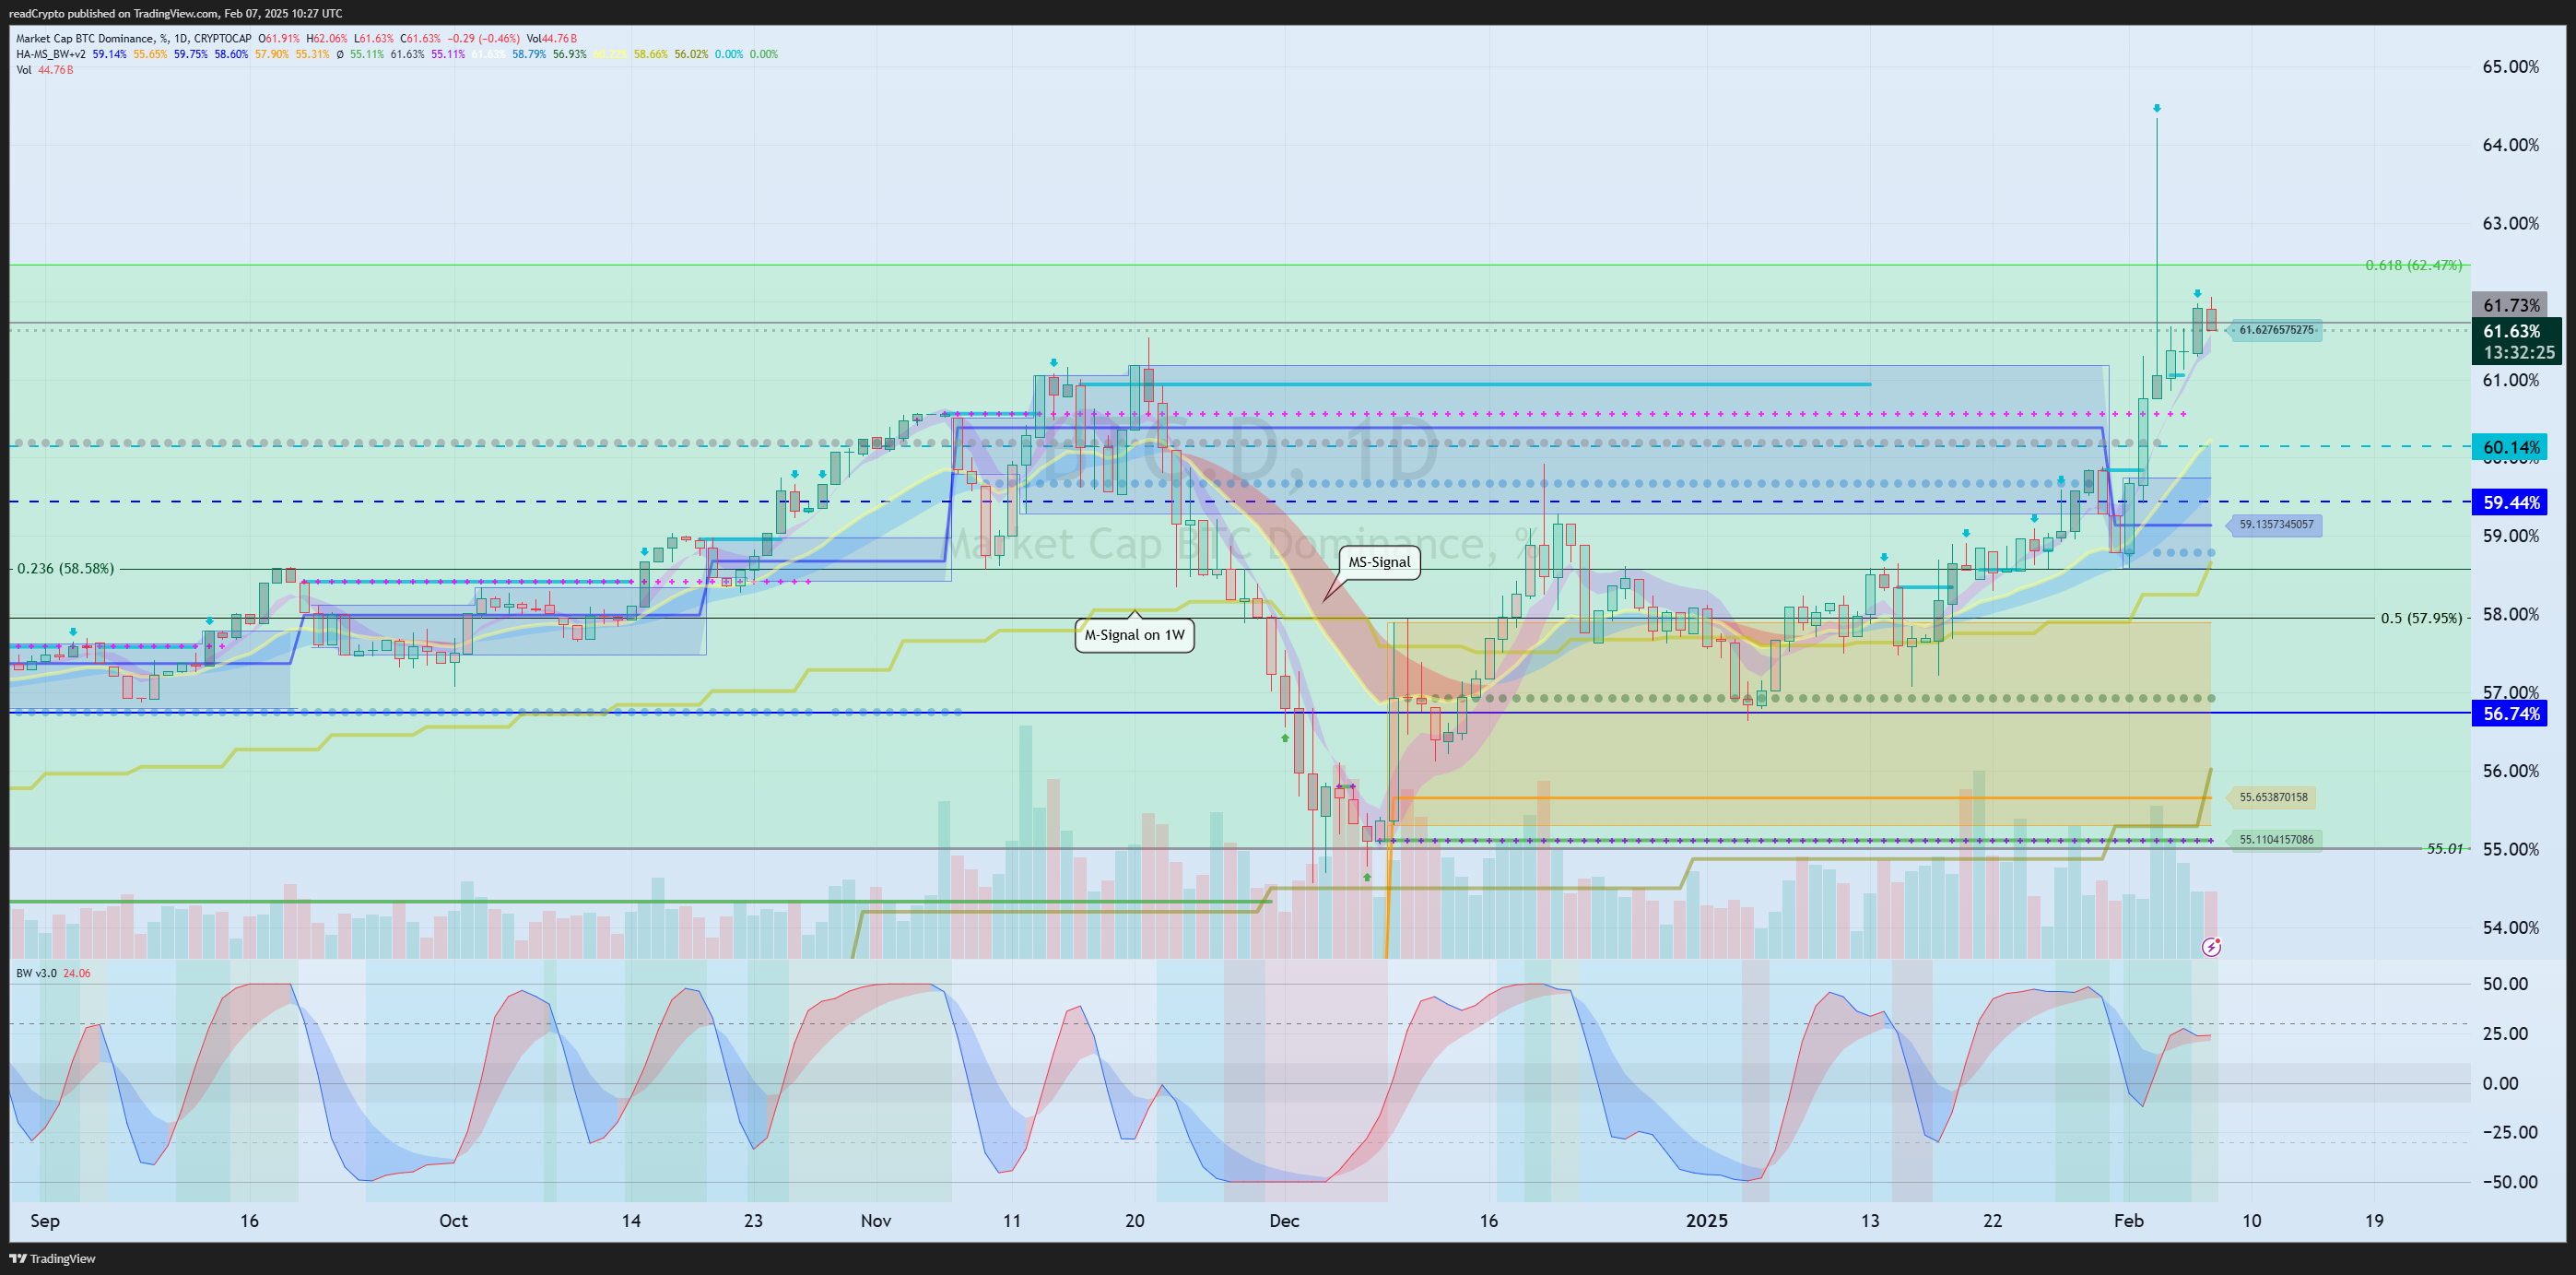The image size is (2576, 1275).
Task: Click the 63.00% price axis tick
Action: [2510, 223]
